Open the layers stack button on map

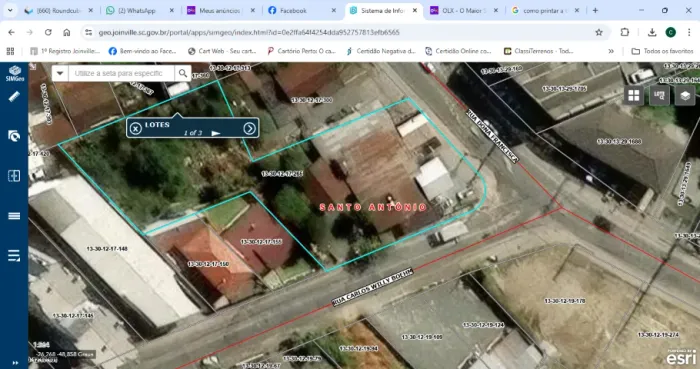click(685, 95)
